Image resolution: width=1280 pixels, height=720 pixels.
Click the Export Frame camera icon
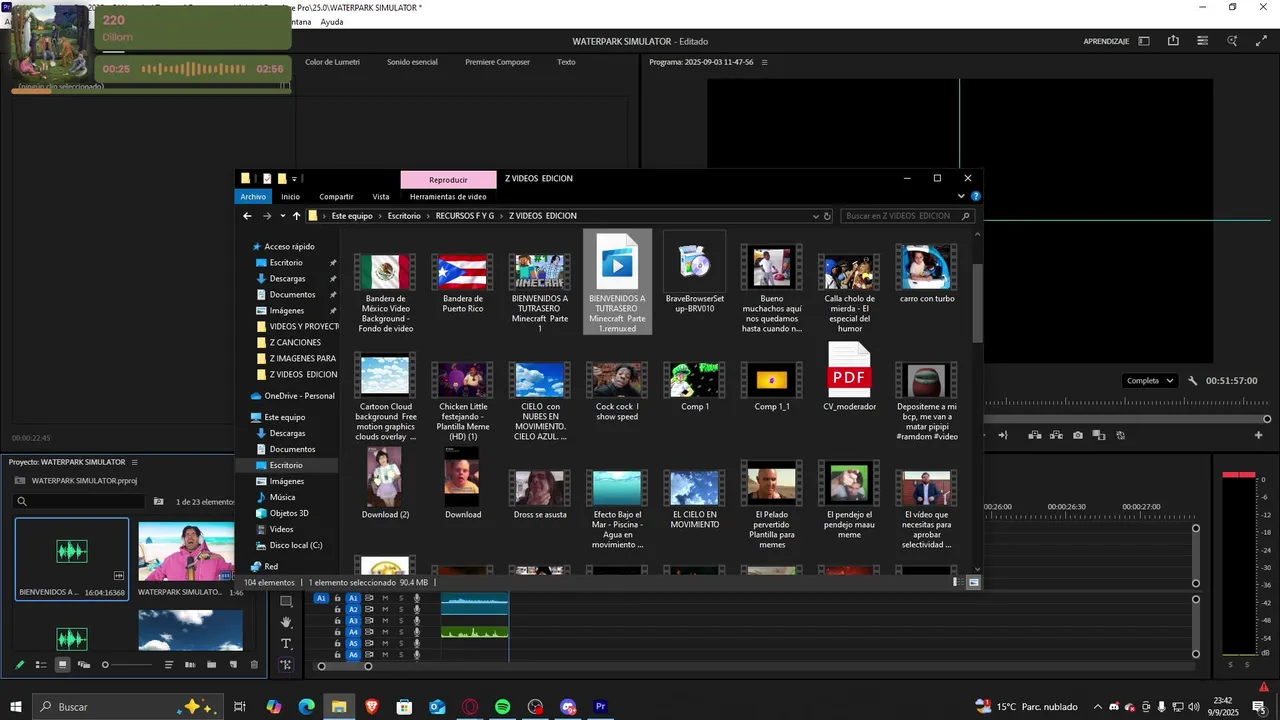(1077, 435)
